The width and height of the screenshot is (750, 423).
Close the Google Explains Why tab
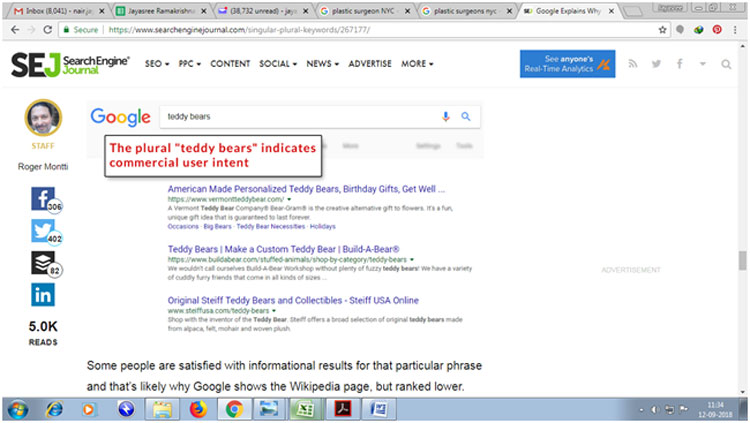[611, 11]
